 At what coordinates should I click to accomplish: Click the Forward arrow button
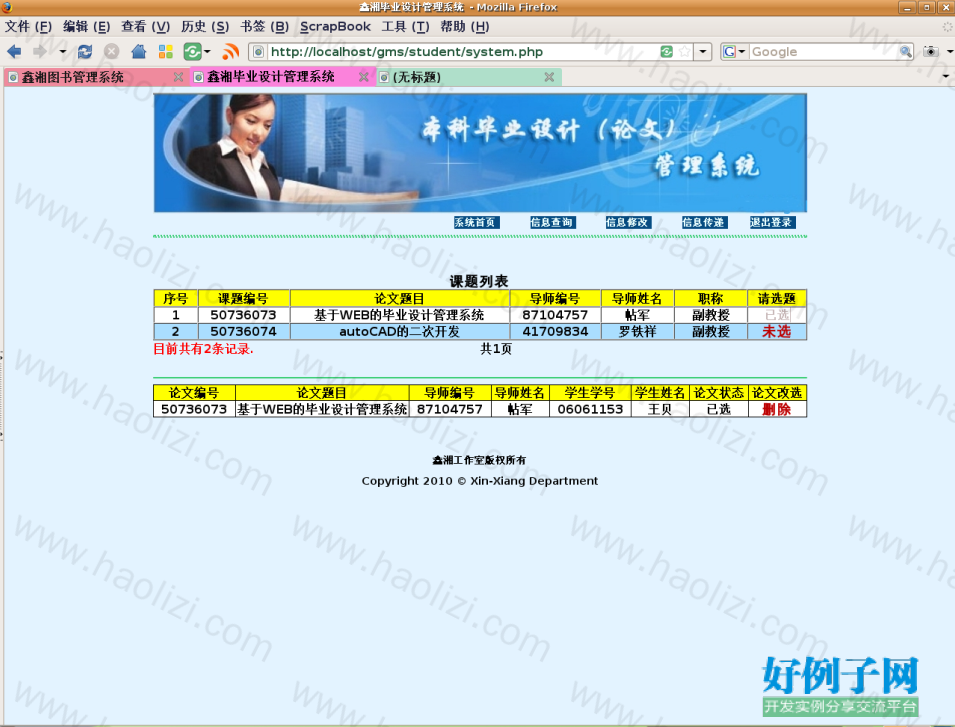(40, 52)
